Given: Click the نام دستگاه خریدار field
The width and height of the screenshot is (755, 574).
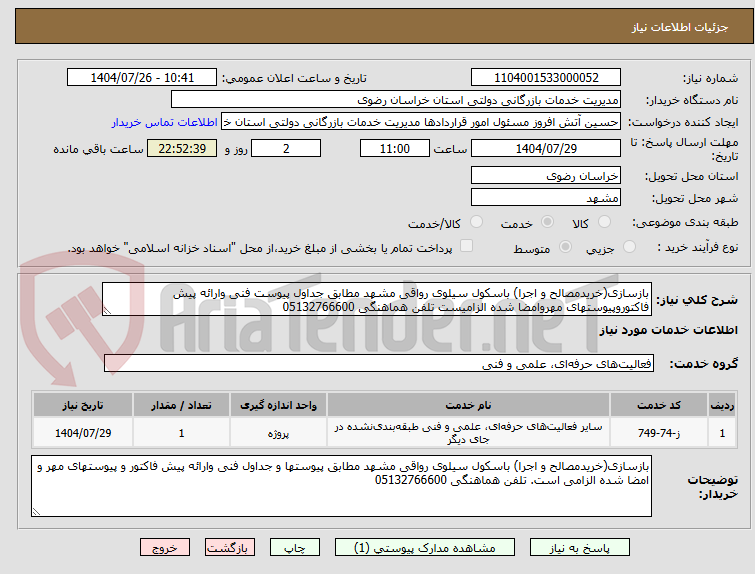Looking at the screenshot, I should pos(396,100).
